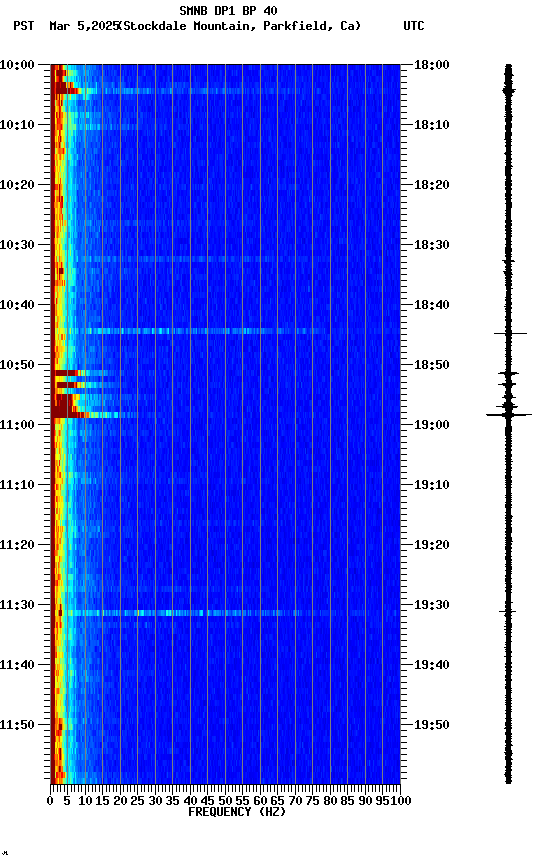The image size is (552, 864).
Task: Click the 11:30 PST time label
Action: [17, 606]
